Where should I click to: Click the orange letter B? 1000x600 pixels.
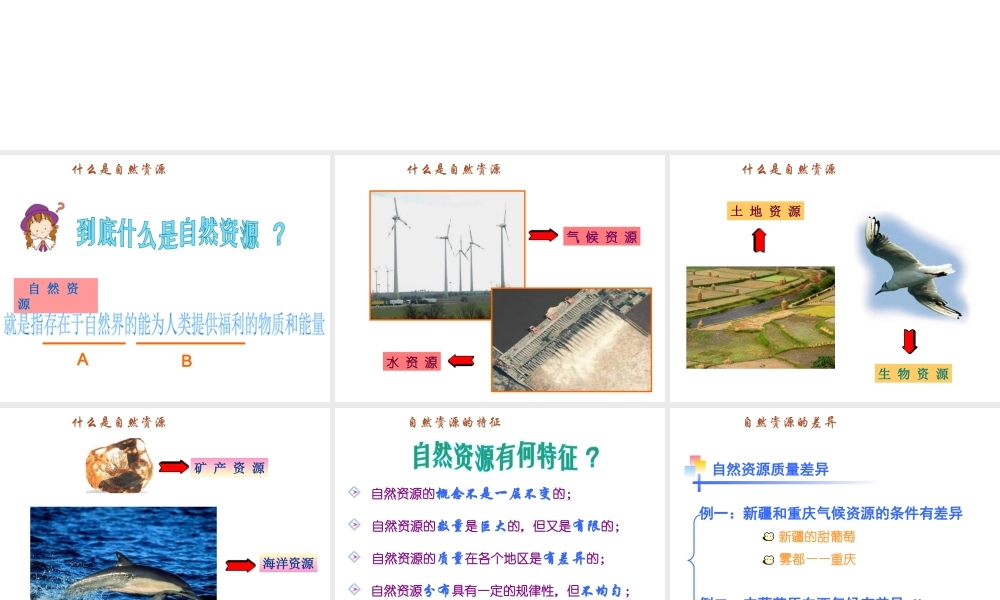186,361
